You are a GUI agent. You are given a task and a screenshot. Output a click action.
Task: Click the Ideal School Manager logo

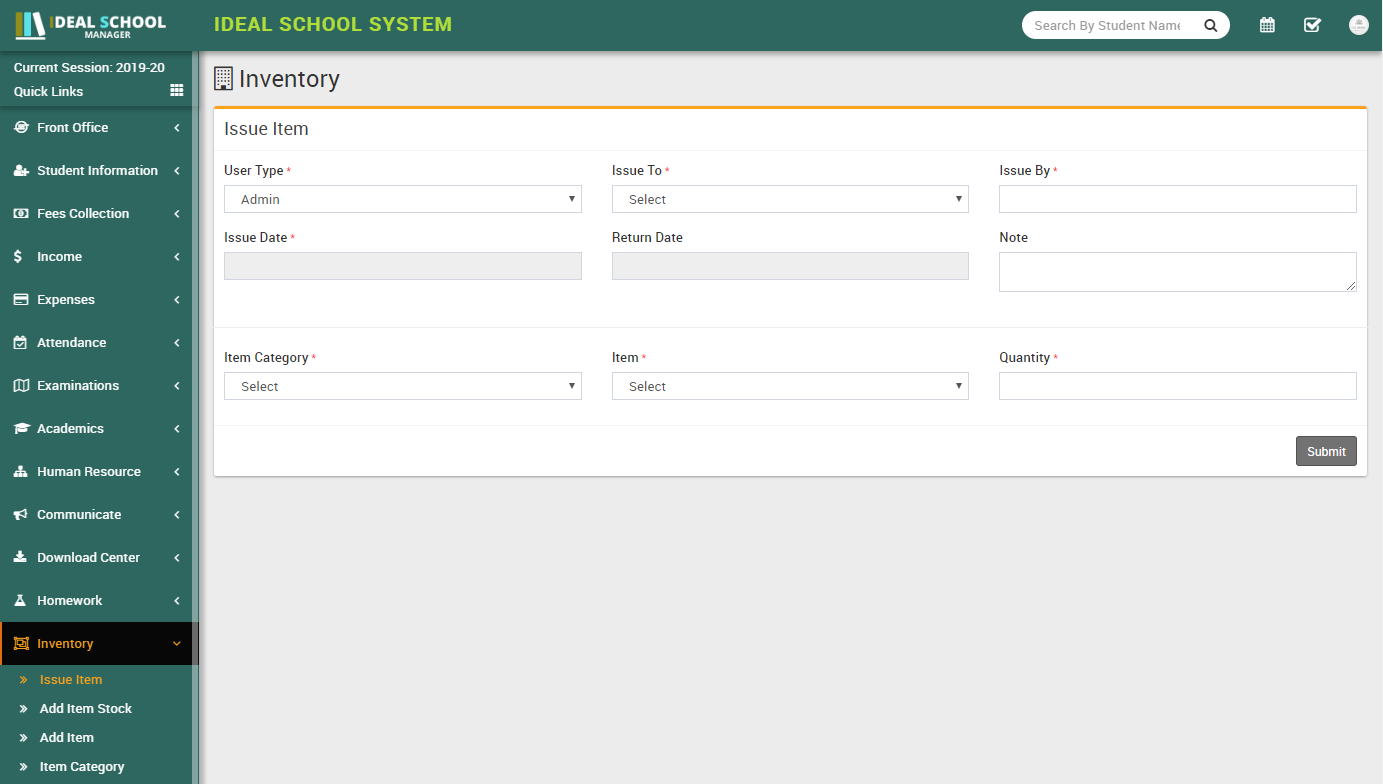[x=91, y=26]
